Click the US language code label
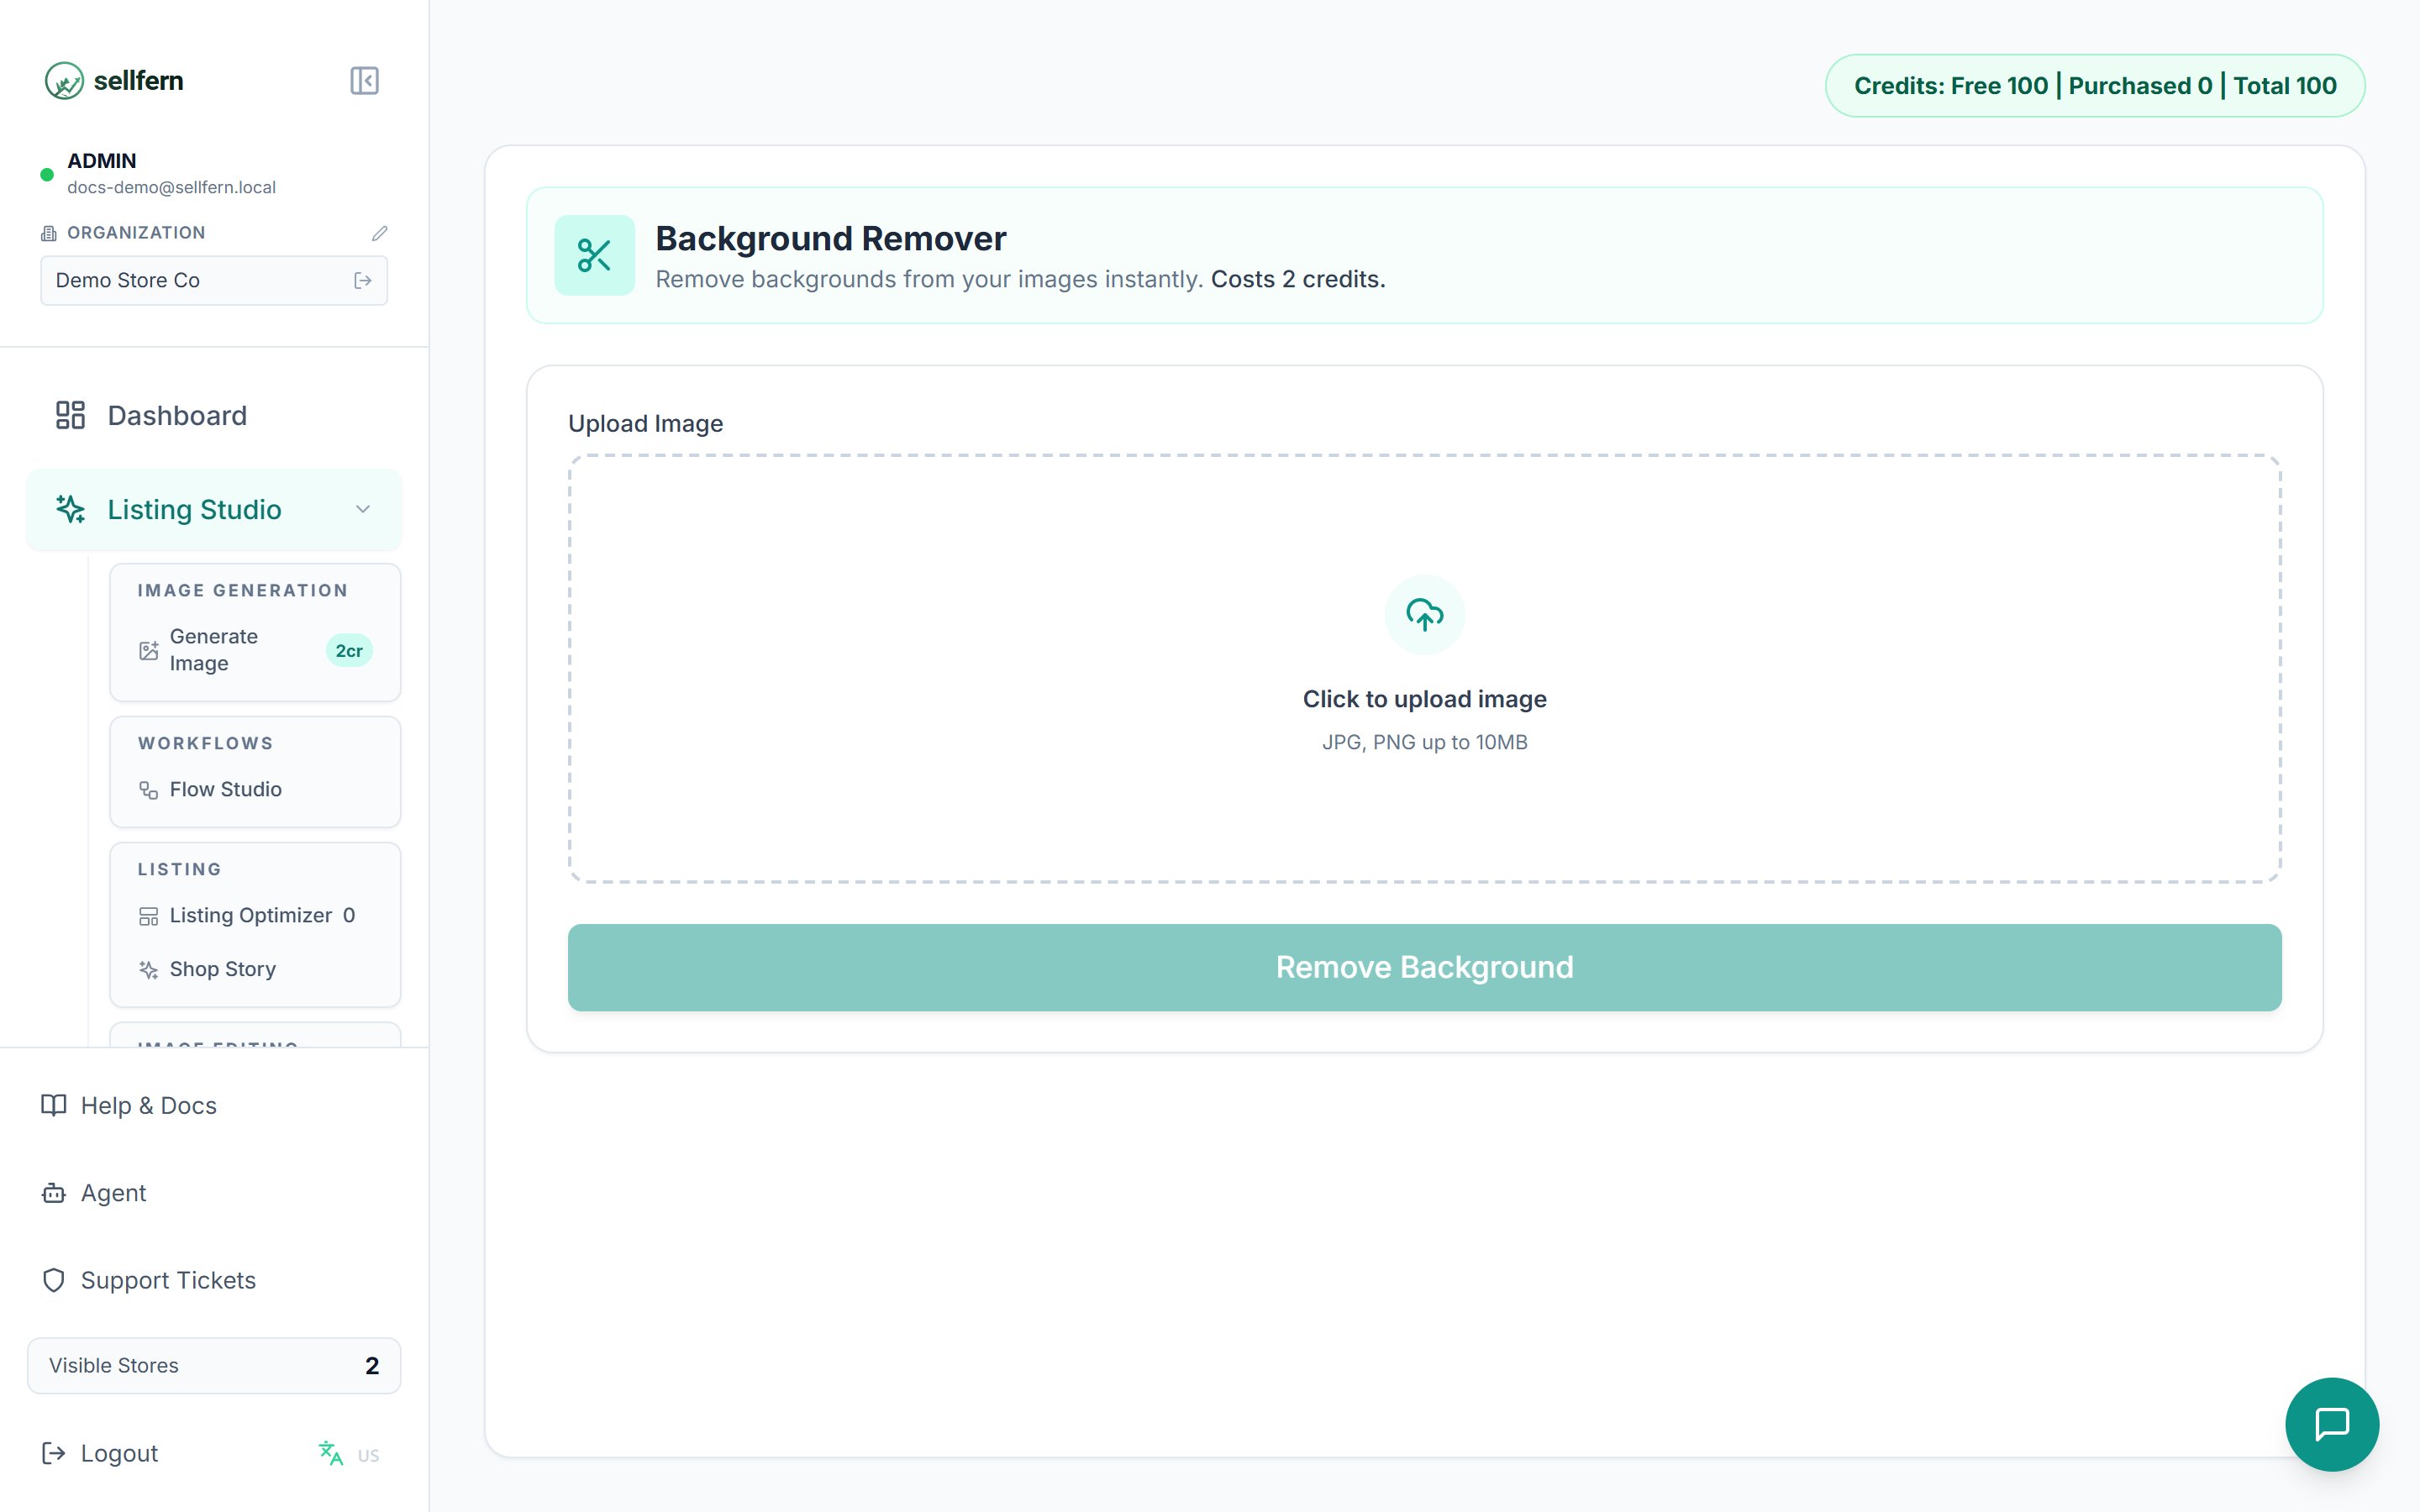2420x1512 pixels. [369, 1456]
